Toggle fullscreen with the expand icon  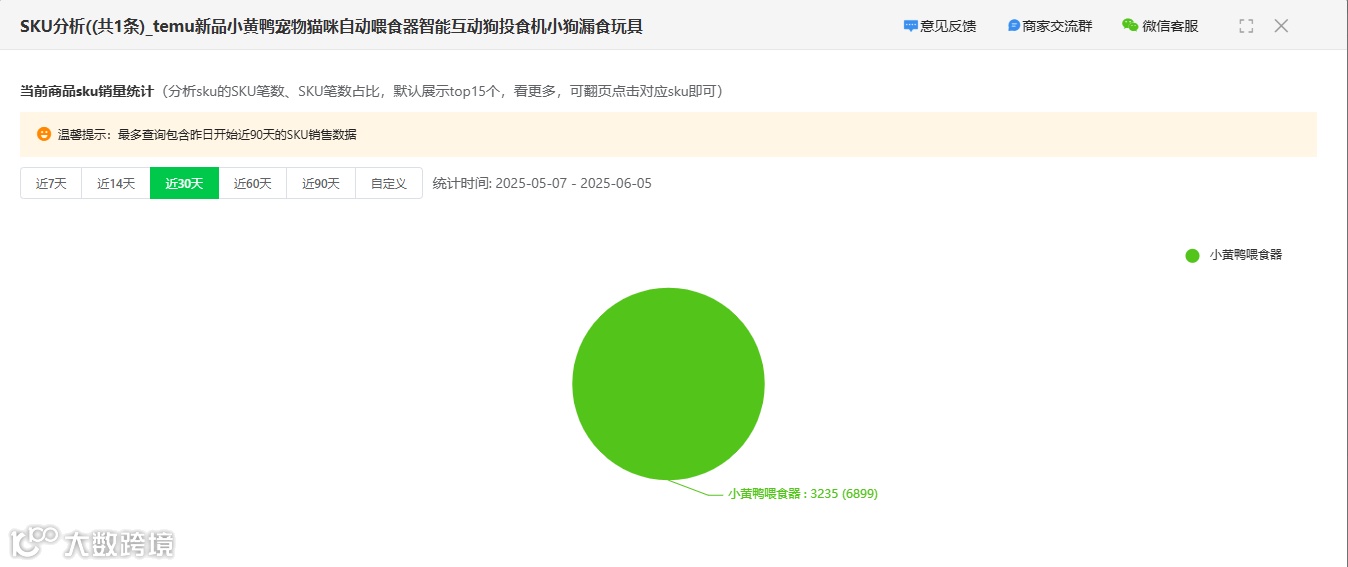click(x=1246, y=26)
